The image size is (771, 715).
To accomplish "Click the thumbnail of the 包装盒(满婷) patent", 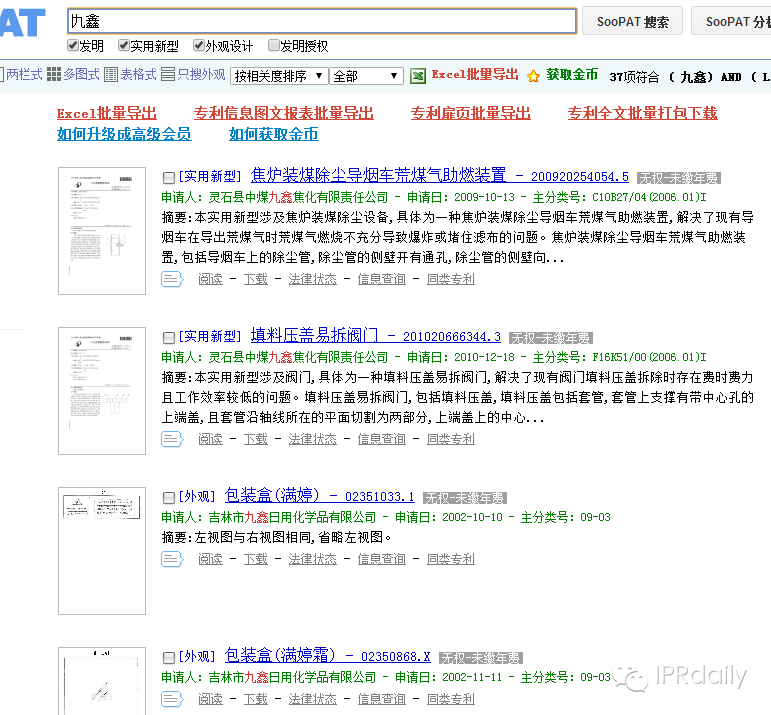I will 102,551.
